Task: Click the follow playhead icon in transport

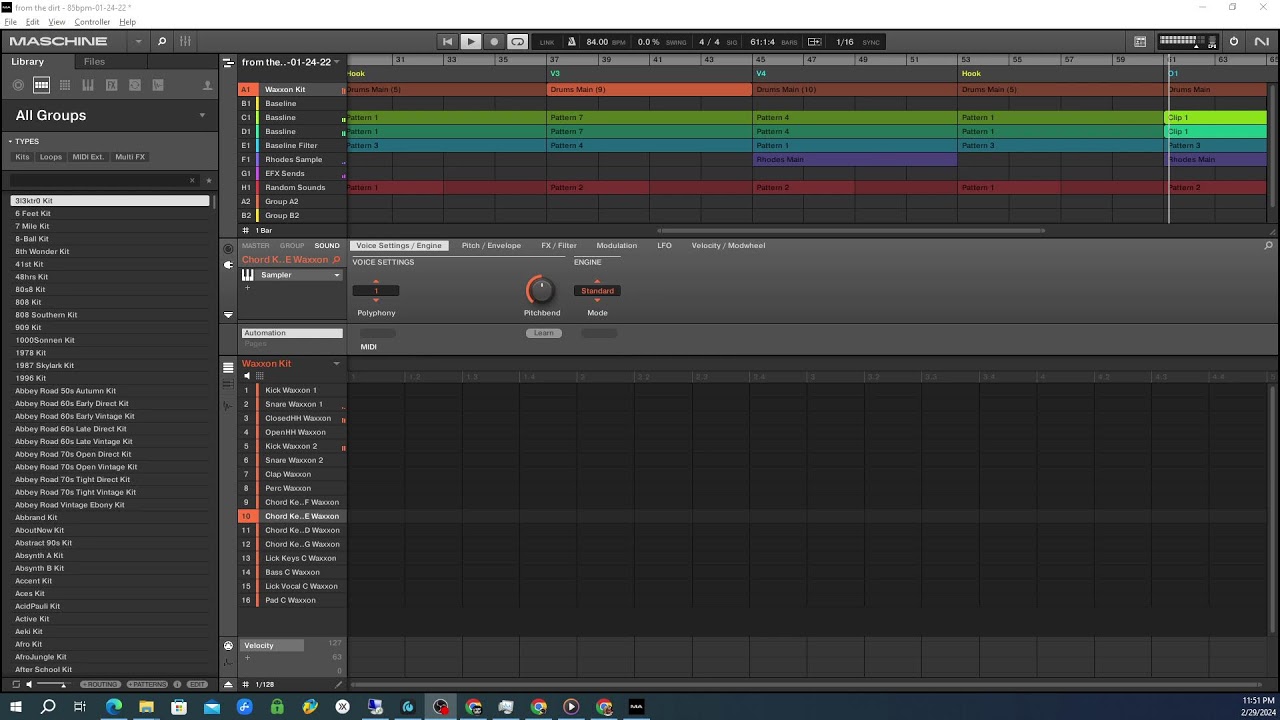Action: [815, 41]
